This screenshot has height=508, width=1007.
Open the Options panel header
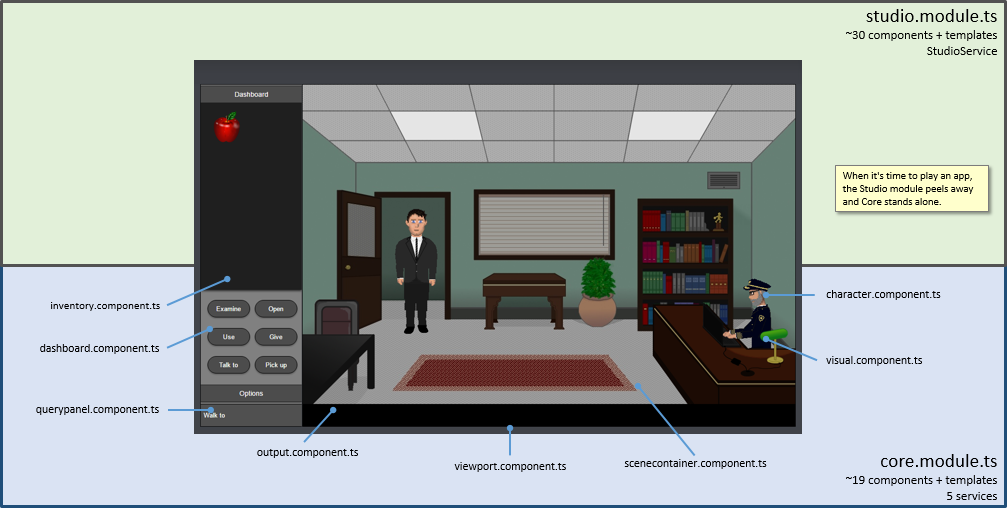(x=251, y=393)
